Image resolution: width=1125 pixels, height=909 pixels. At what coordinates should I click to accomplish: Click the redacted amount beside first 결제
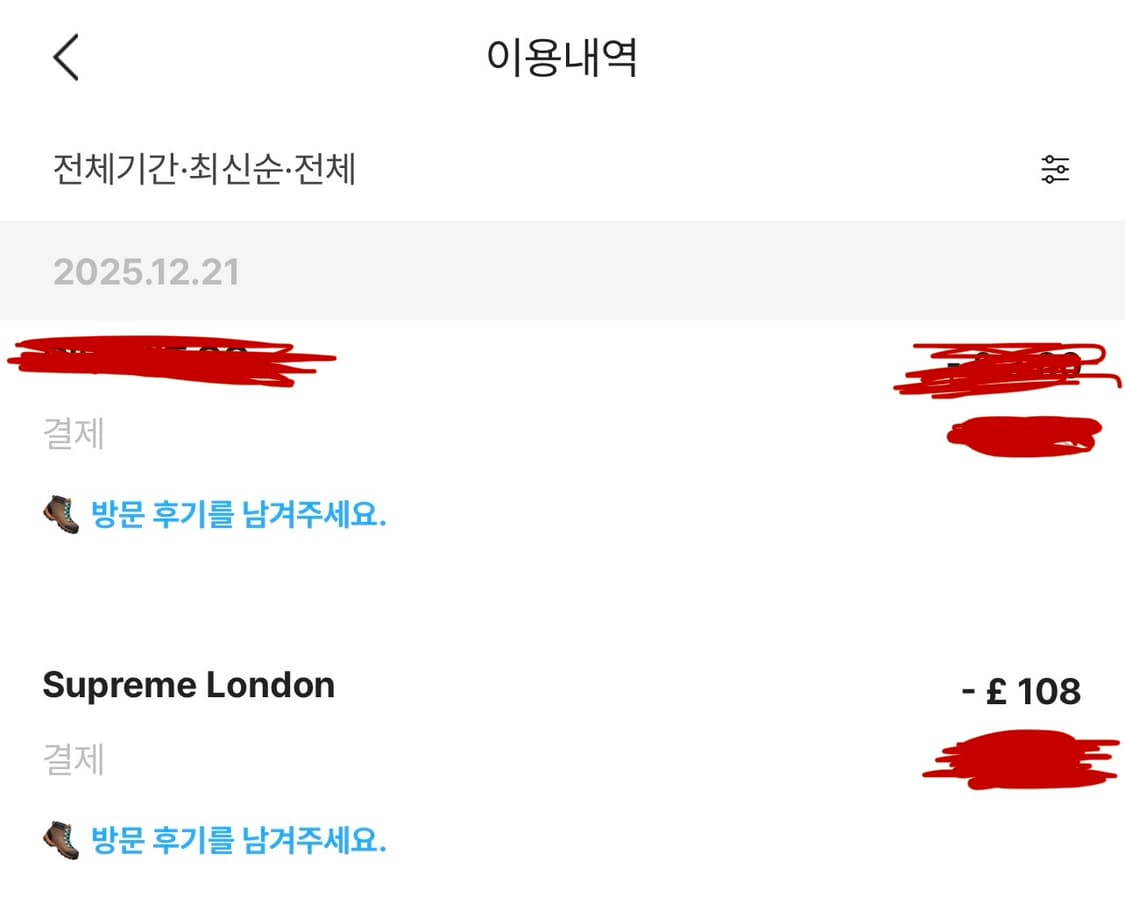pos(1023,437)
